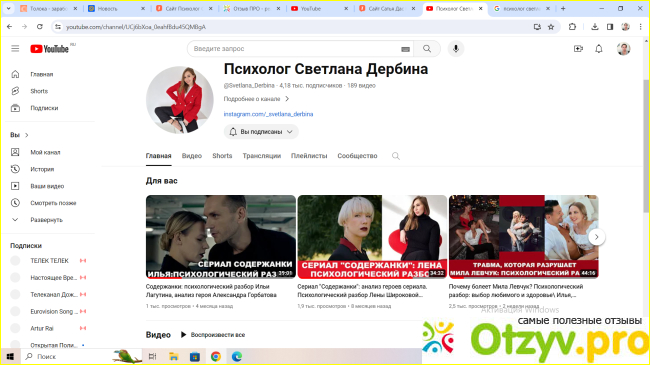Open the instagram.com/_svetlana_derbina link
The image size is (650, 365).
point(268,114)
